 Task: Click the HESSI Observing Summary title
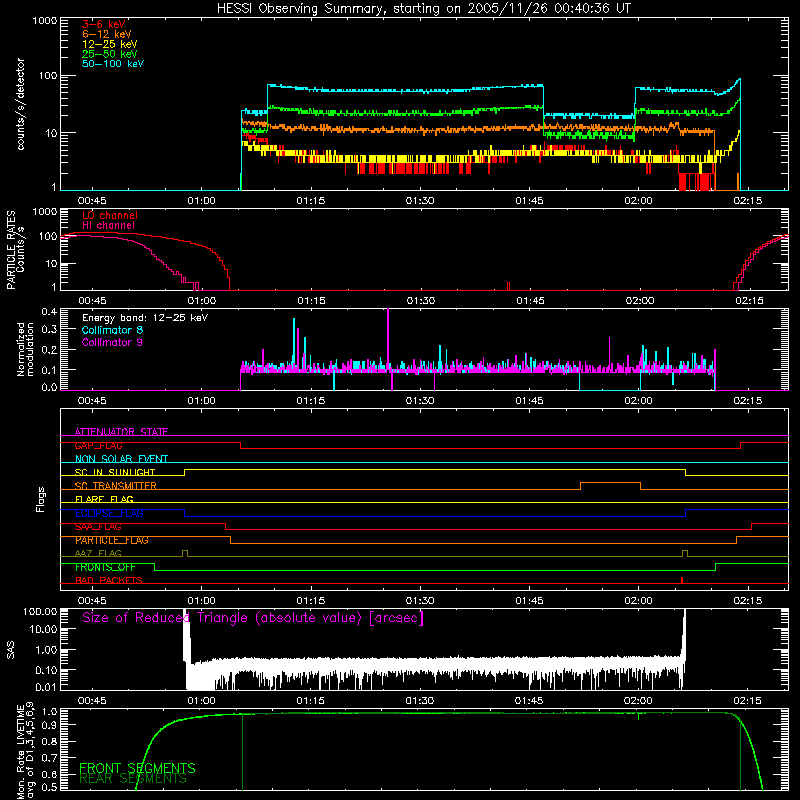click(x=423, y=9)
